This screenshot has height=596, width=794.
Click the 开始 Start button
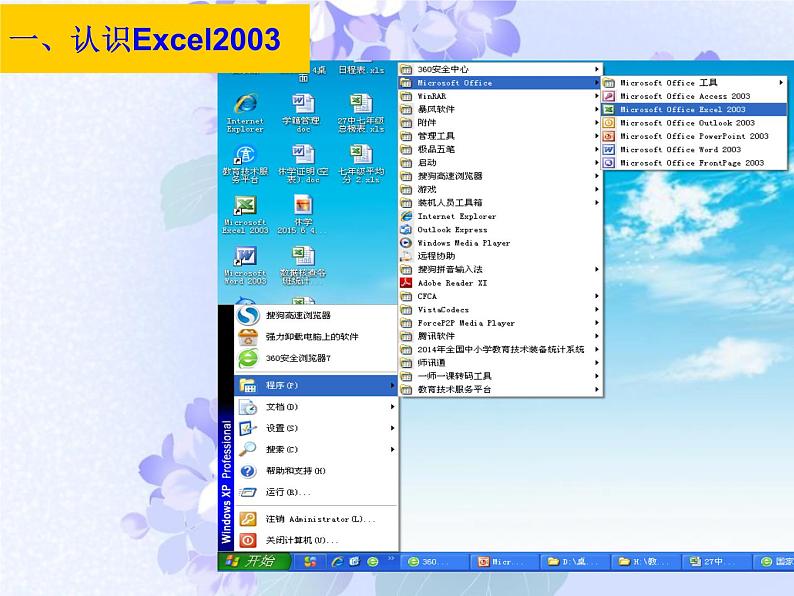tap(255, 562)
